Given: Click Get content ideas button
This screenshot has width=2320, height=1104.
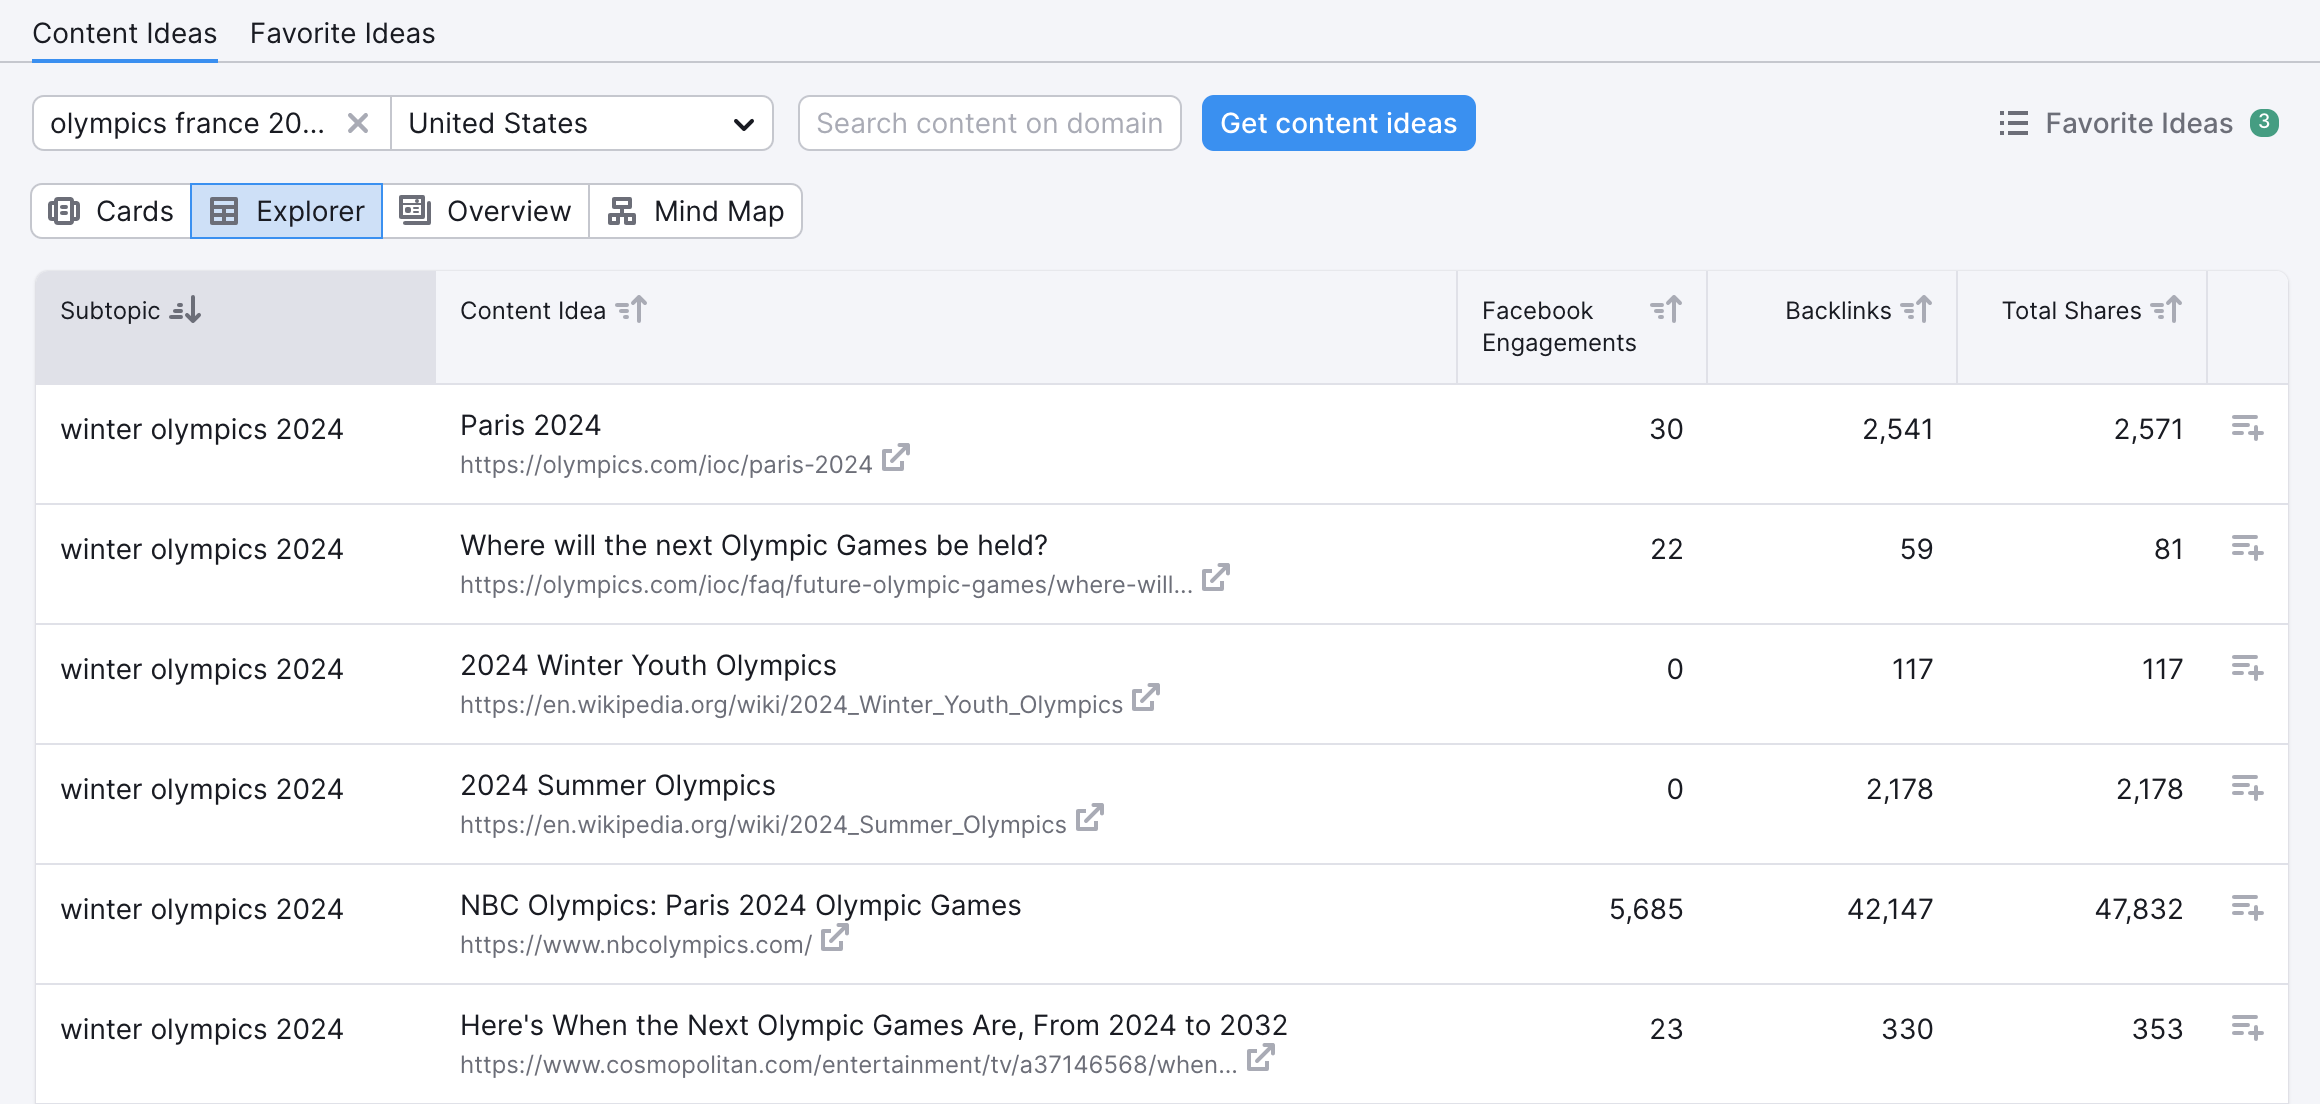Looking at the screenshot, I should 1338,121.
